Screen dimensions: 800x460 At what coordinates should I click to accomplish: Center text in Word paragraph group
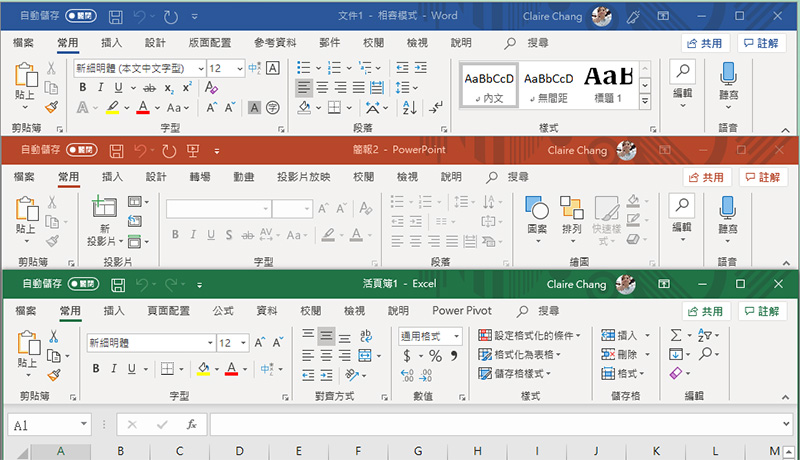(x=322, y=88)
